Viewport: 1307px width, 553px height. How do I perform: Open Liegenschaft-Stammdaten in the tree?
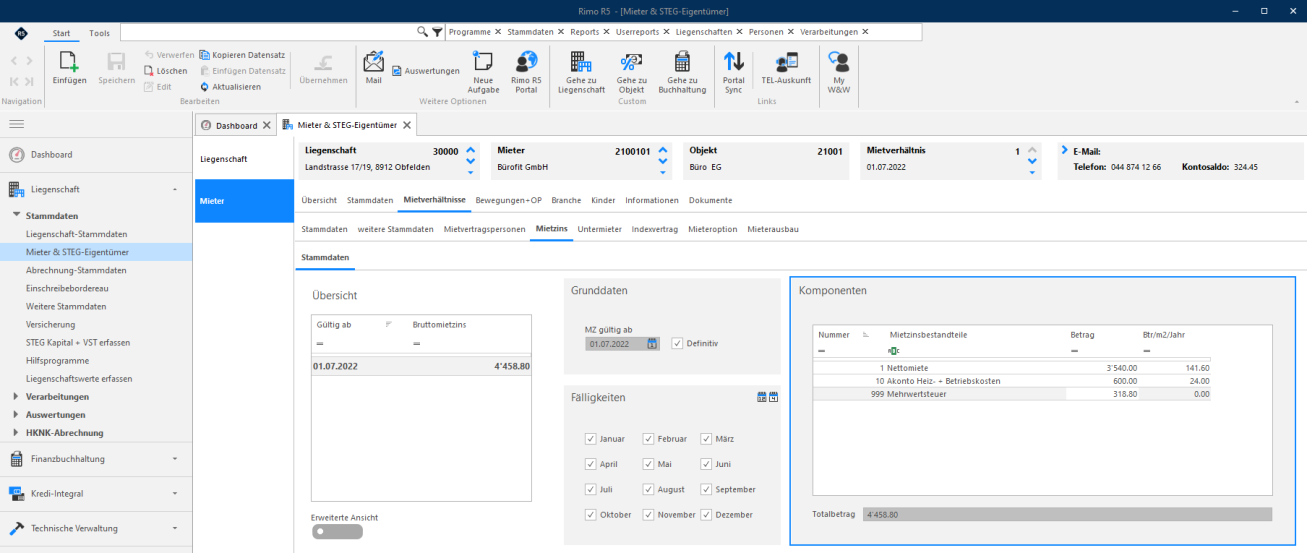point(76,234)
